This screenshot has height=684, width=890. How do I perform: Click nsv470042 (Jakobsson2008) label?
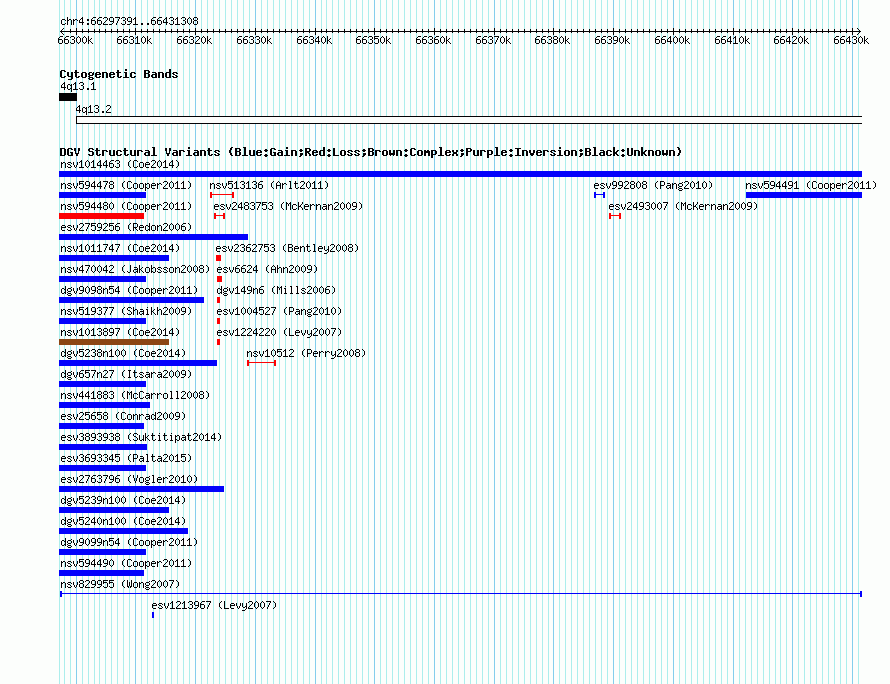coord(135,270)
